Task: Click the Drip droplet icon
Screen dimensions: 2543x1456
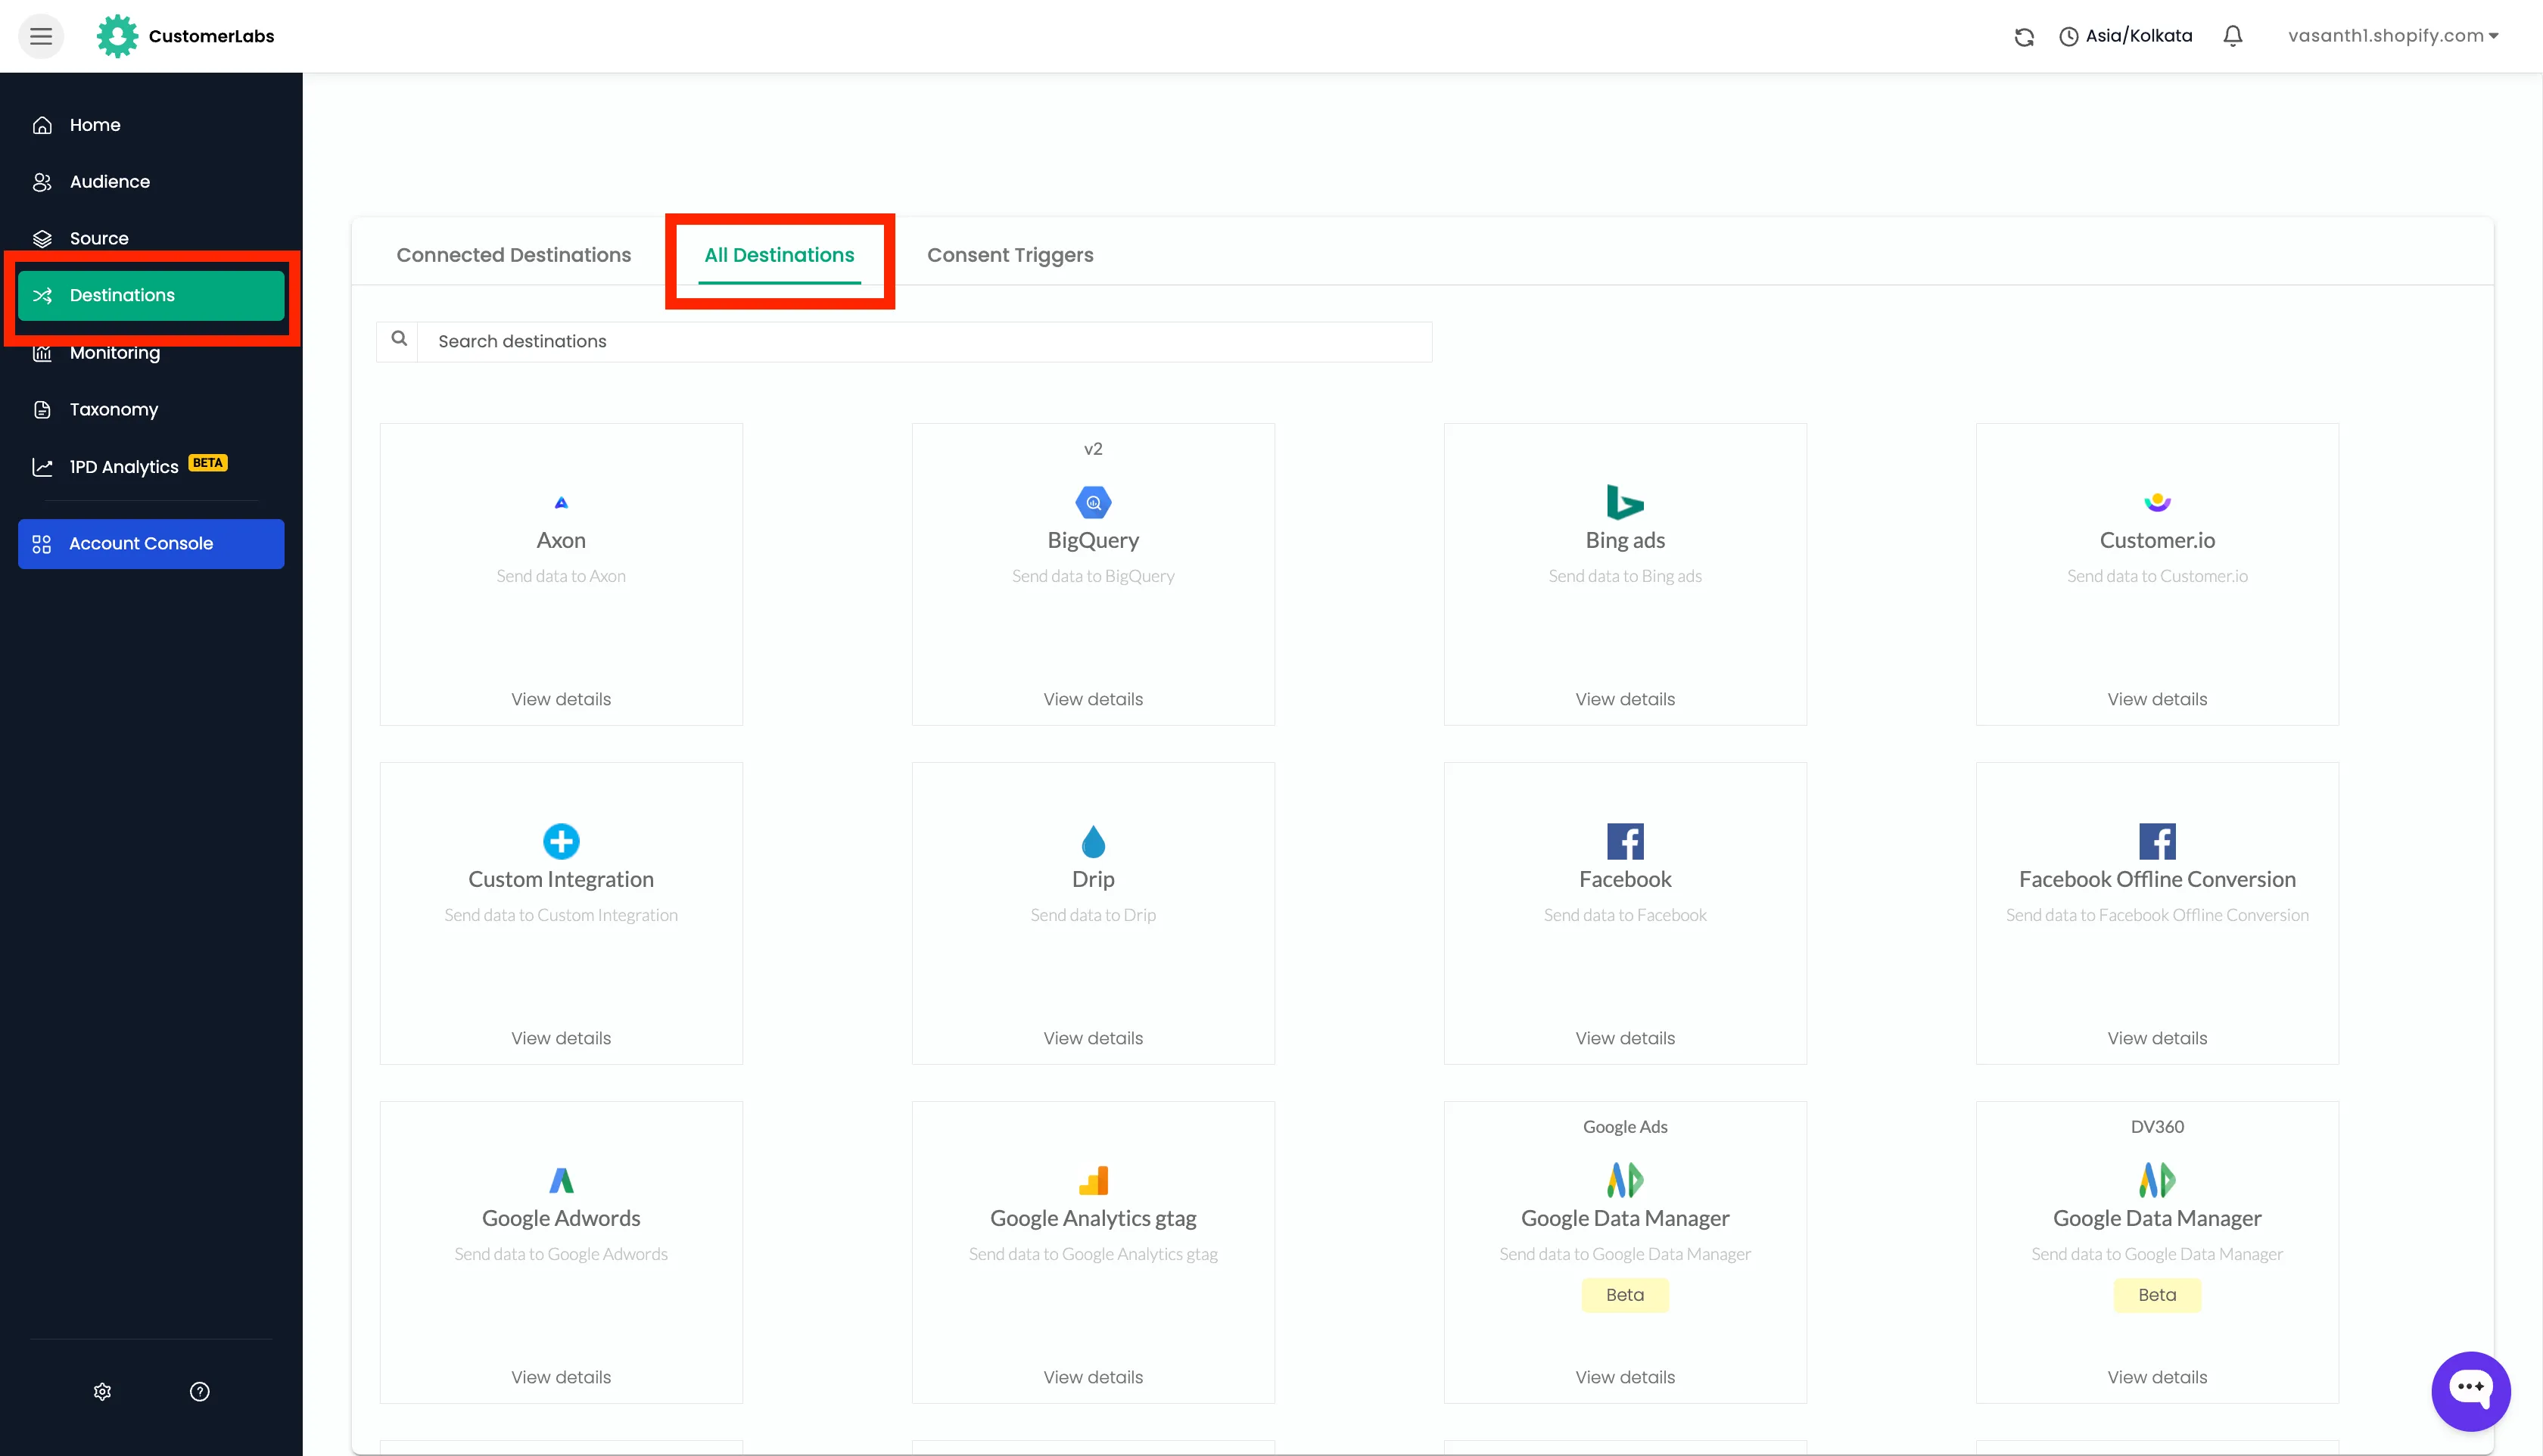Action: point(1093,841)
